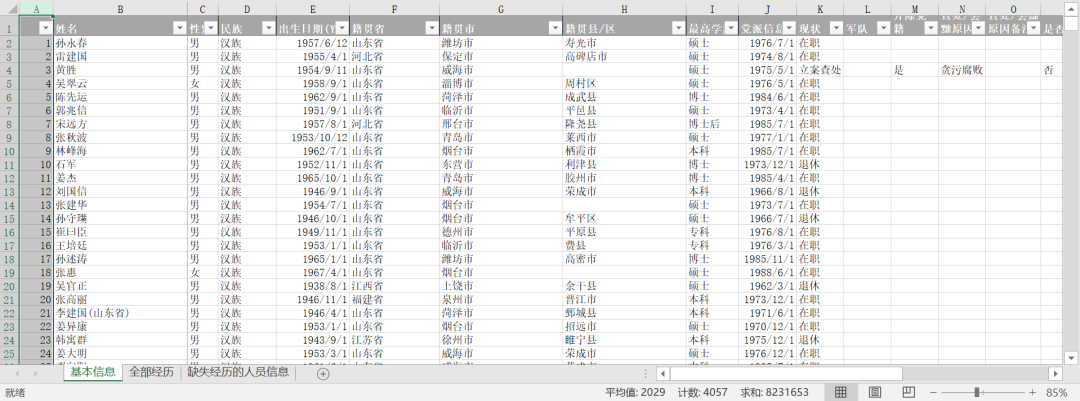Select cell with name 孙永春
This screenshot has height=401, width=1080.
pos(121,43)
